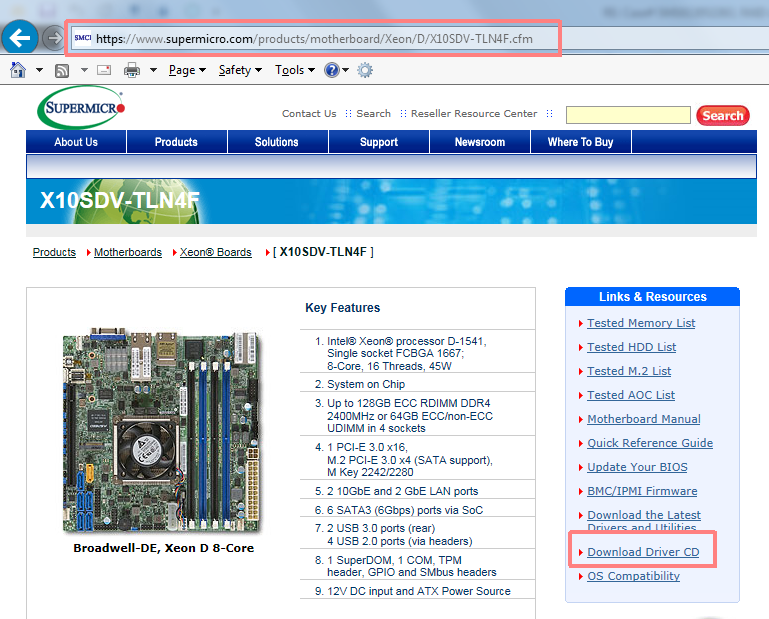Open the Tools dropdown menu
Screen dimensions: 769x619
295,70
